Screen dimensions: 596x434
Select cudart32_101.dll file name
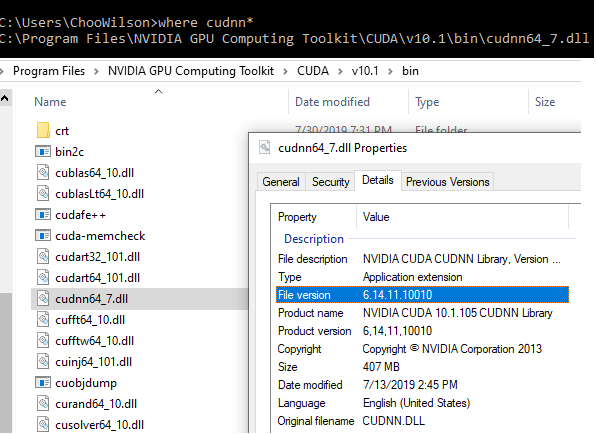(97, 257)
